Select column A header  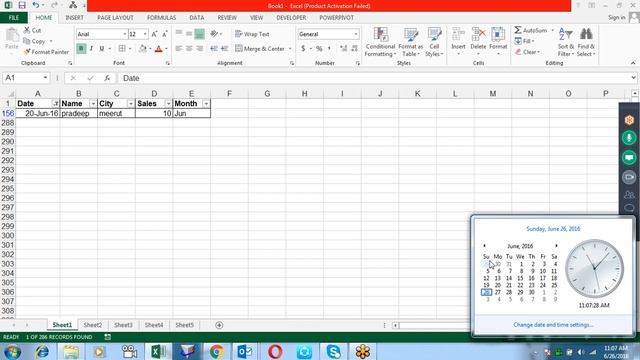click(38, 93)
